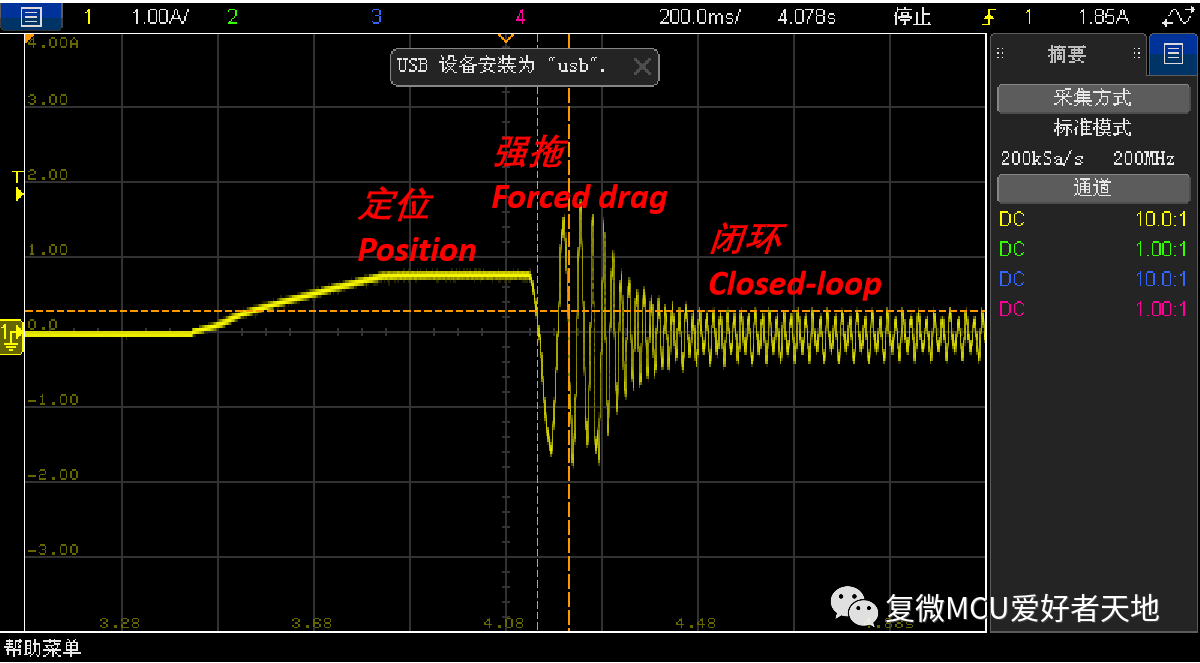Screen dimensions: 1200x663
Task: Enable channel 3 in the top bar
Action: 376,17
